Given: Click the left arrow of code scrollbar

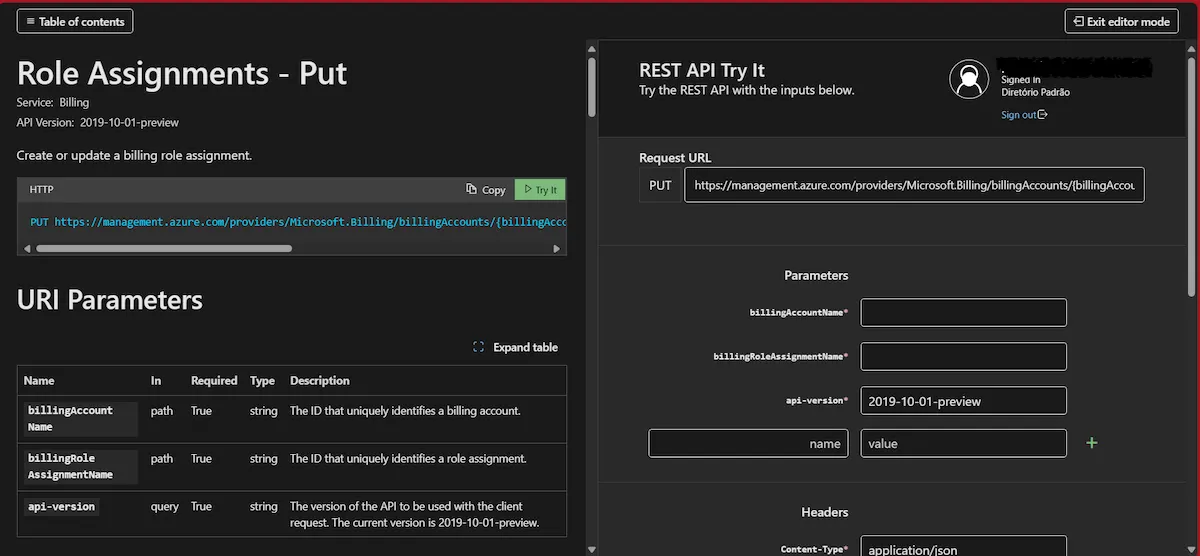Looking at the screenshot, I should [x=25, y=248].
